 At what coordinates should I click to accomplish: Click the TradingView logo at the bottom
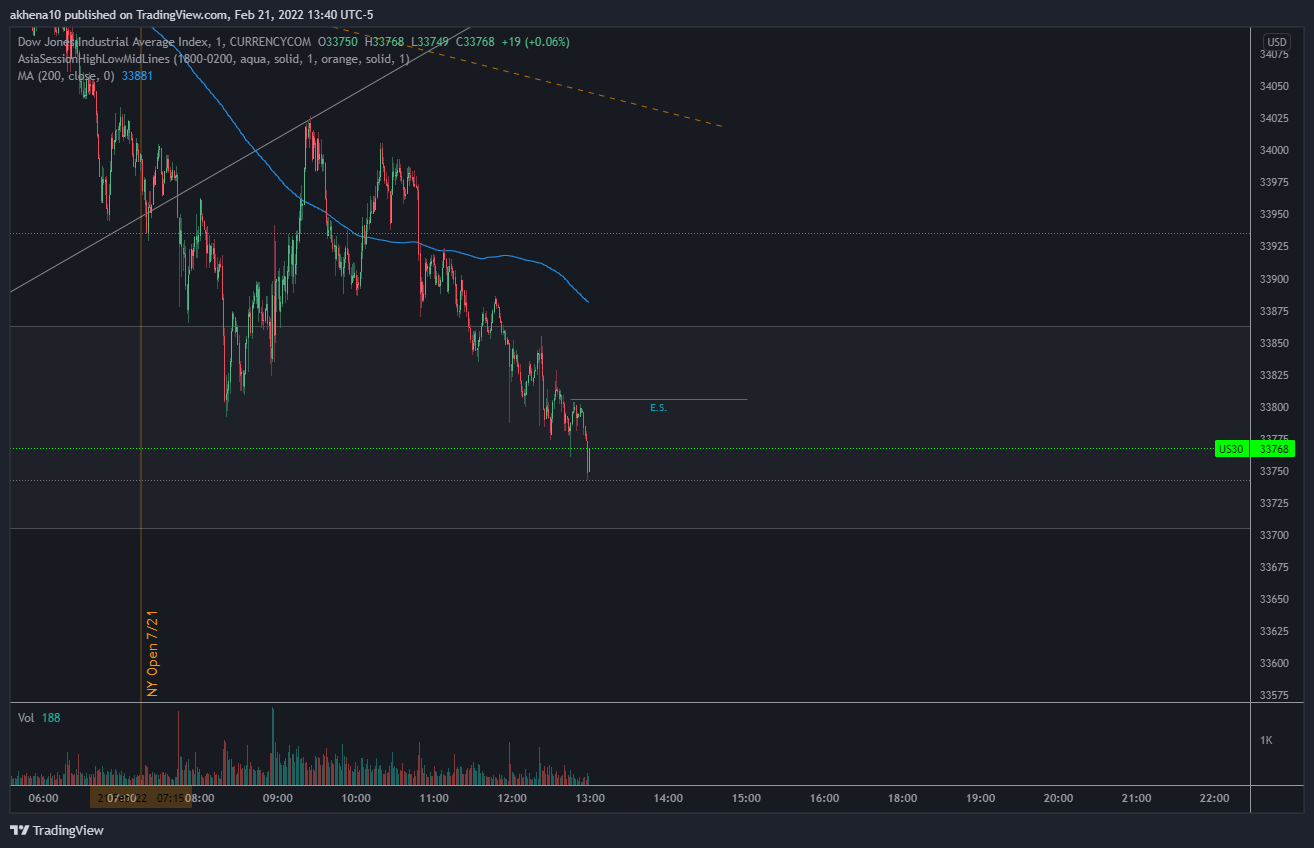(x=57, y=830)
